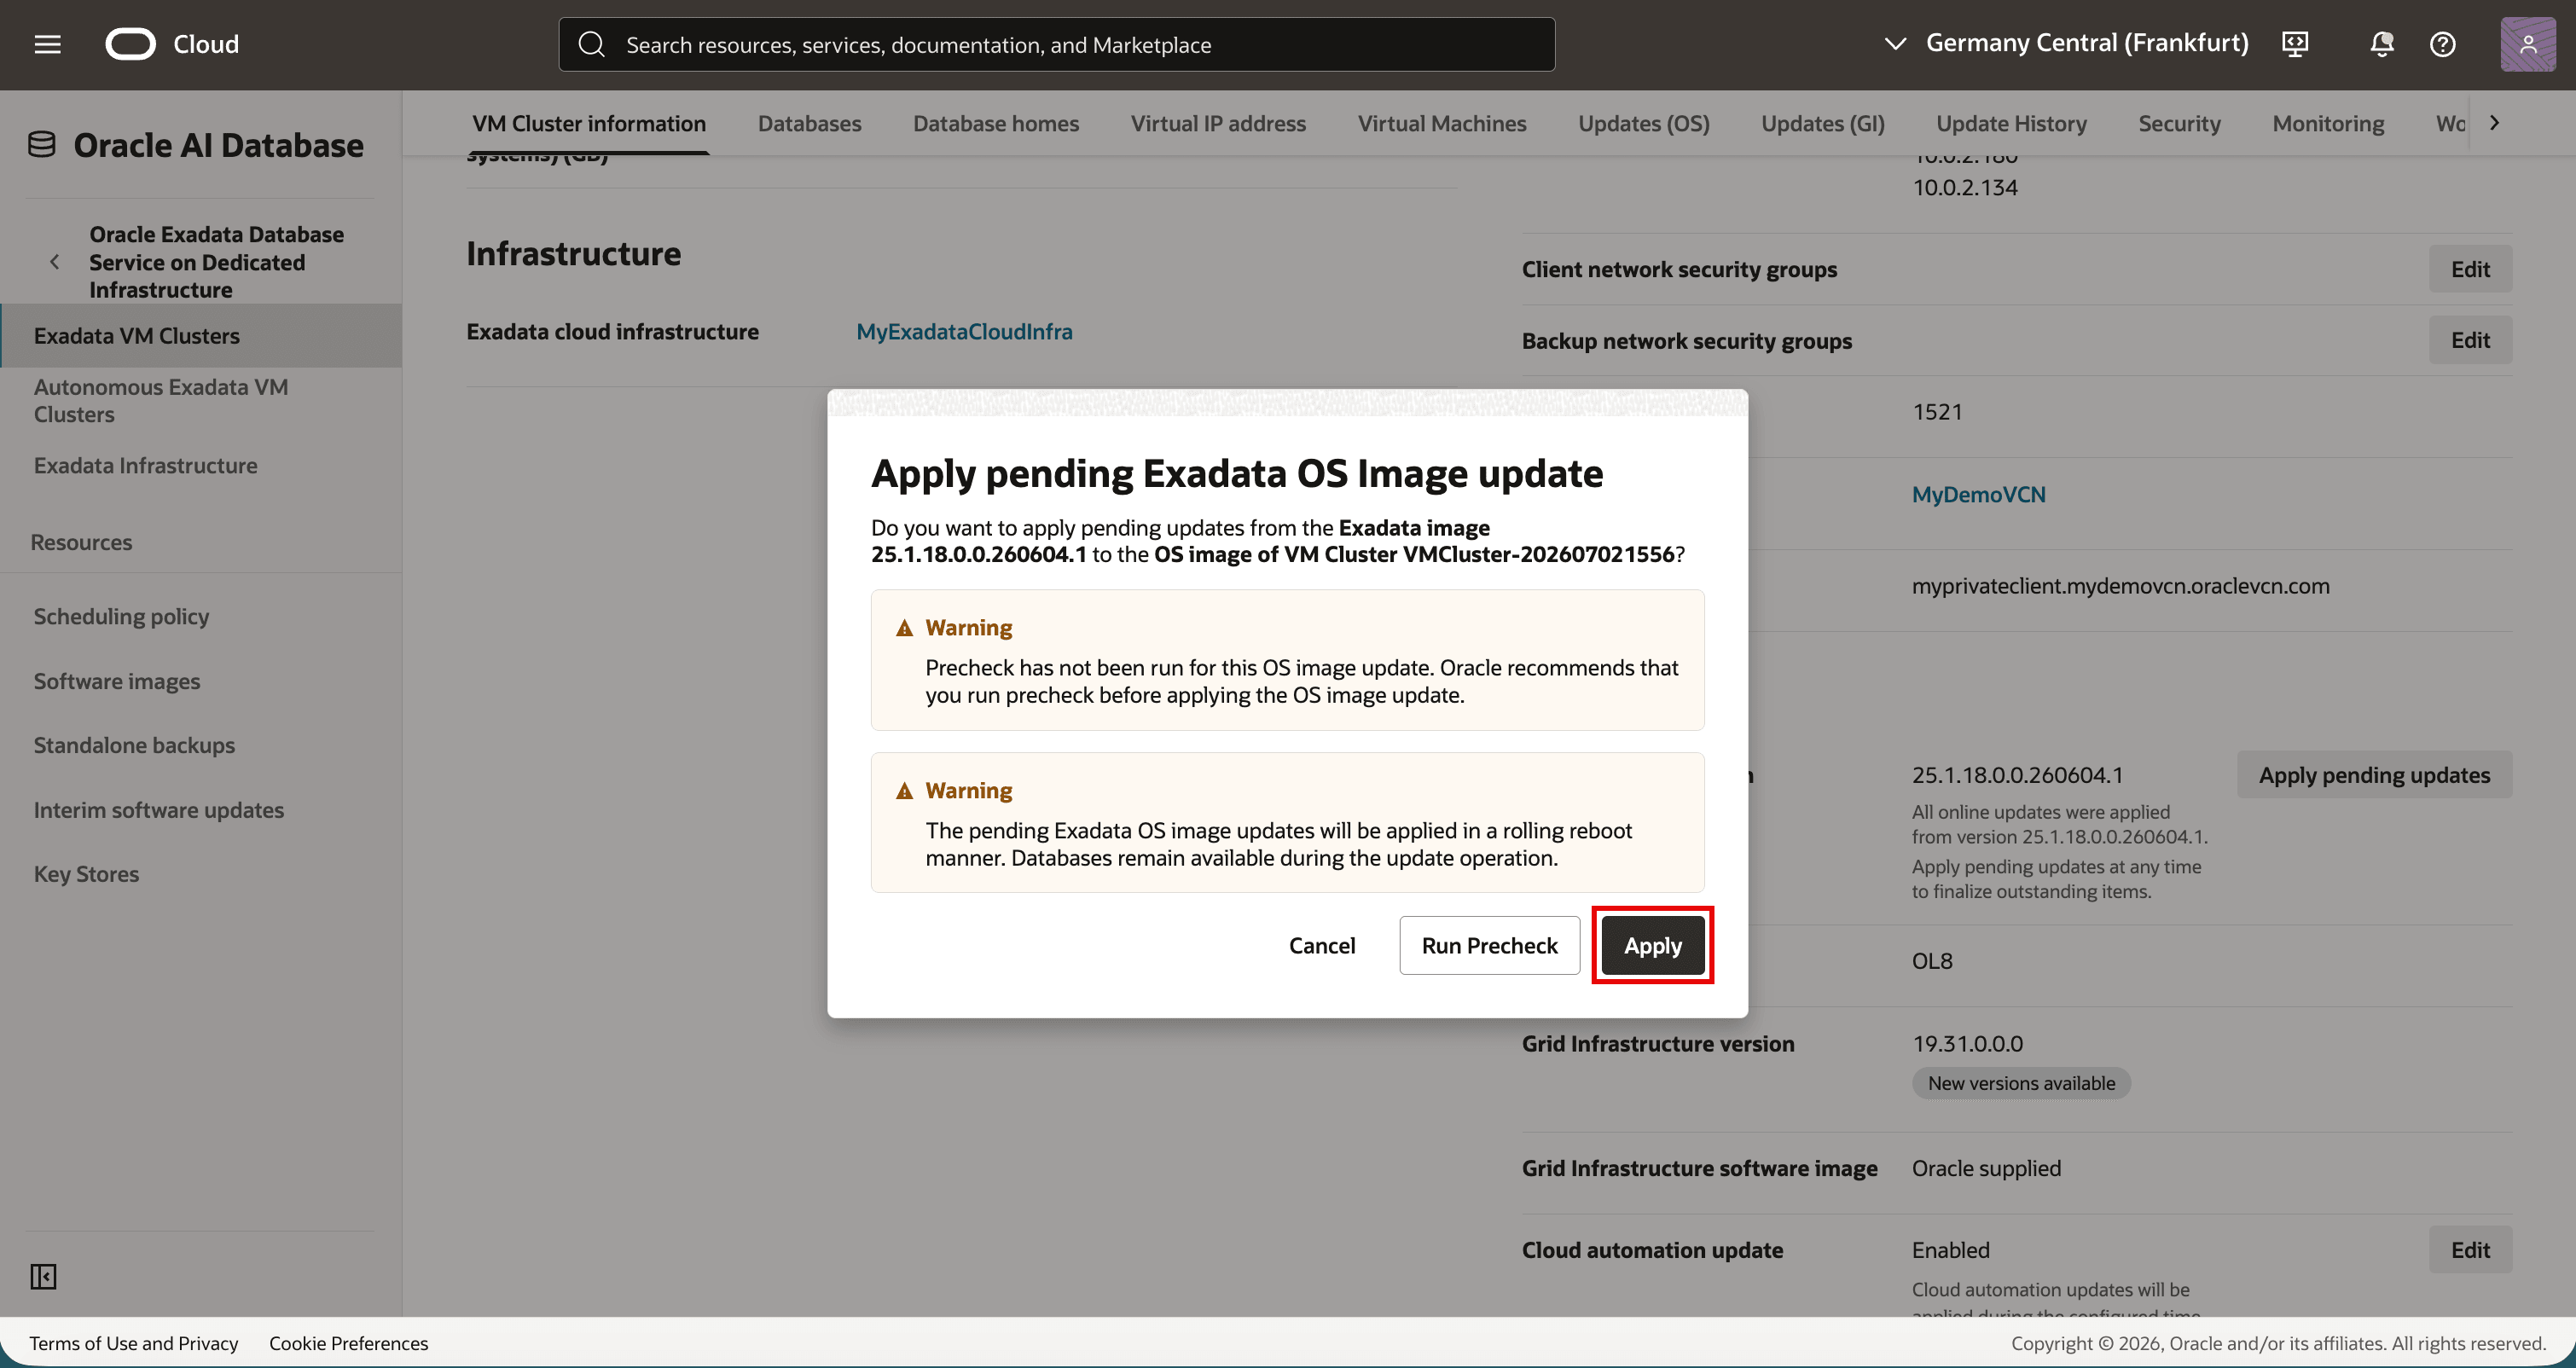This screenshot has height=1368, width=2576.
Task: Switch to the Databases tab
Action: coord(809,123)
